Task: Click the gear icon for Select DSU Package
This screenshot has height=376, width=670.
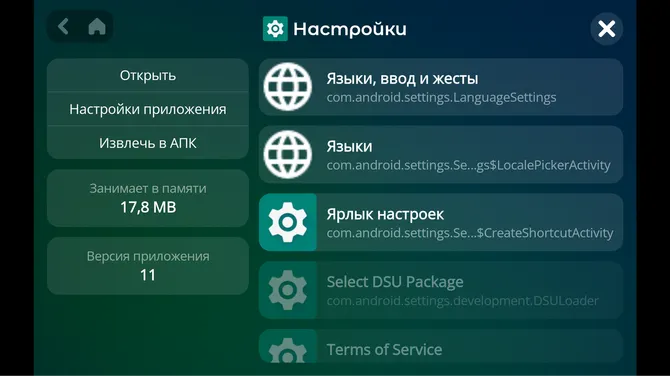Action: point(288,290)
